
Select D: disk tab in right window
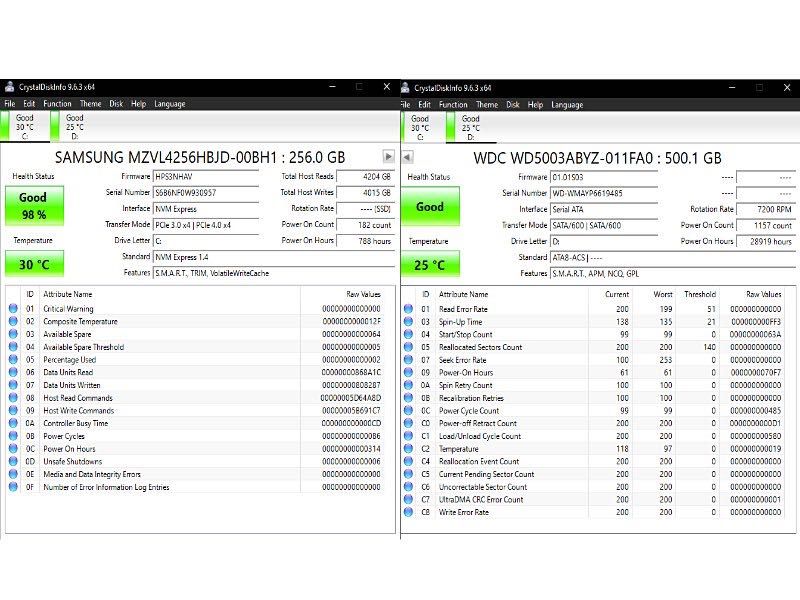(x=470, y=128)
